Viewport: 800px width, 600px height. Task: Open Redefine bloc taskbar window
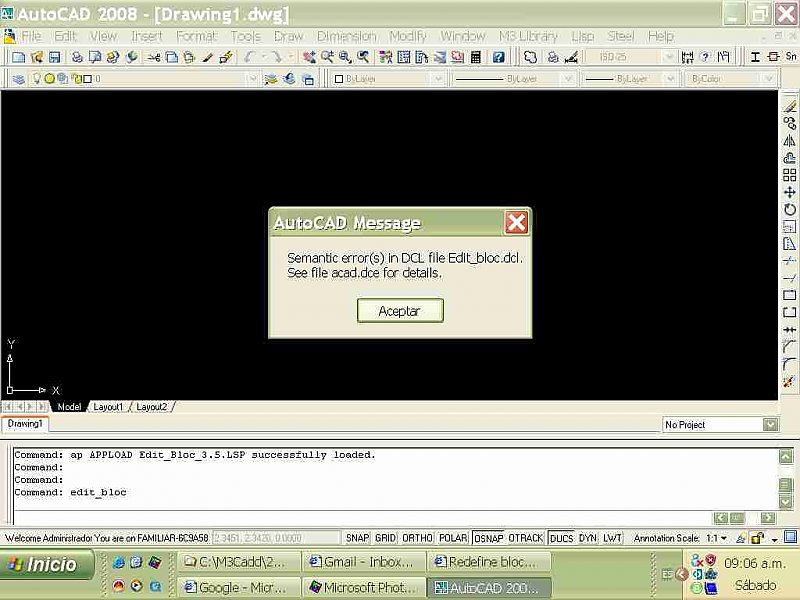tap(488, 562)
